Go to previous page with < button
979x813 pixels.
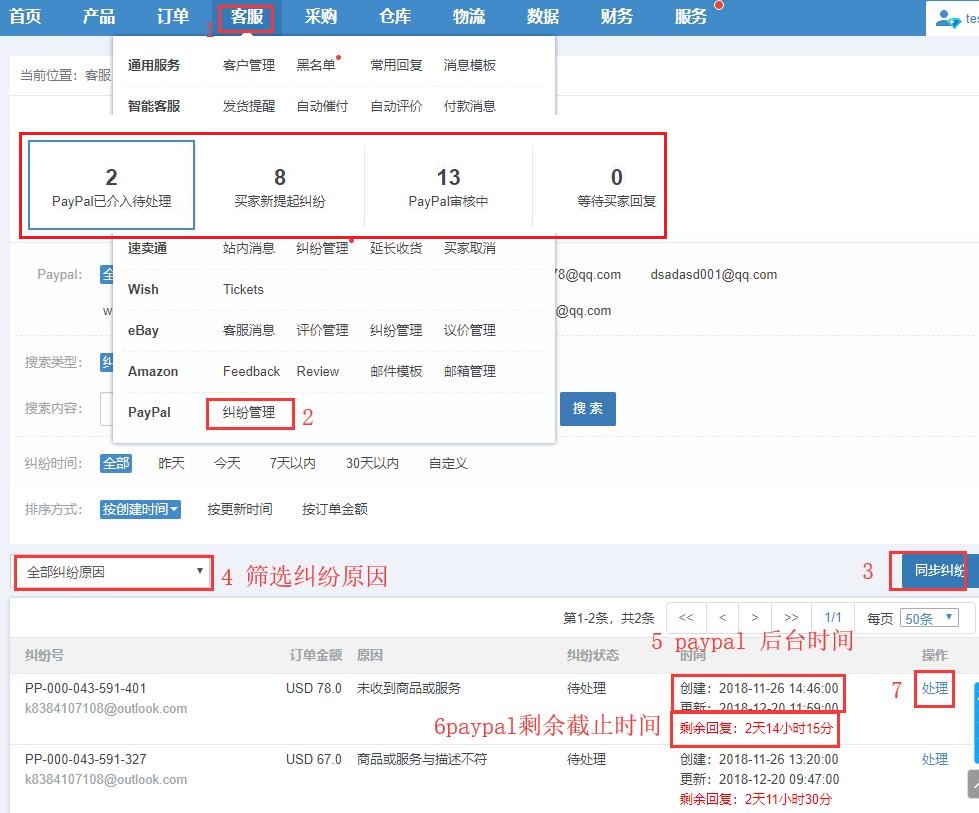(x=722, y=618)
